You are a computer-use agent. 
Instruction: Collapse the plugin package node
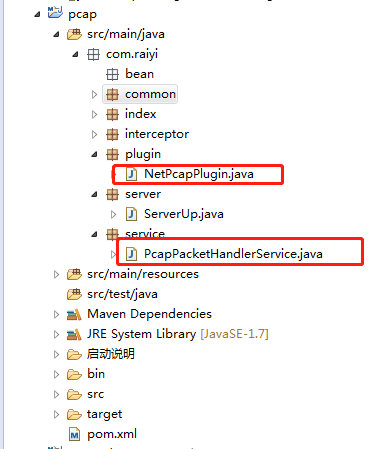tap(95, 154)
